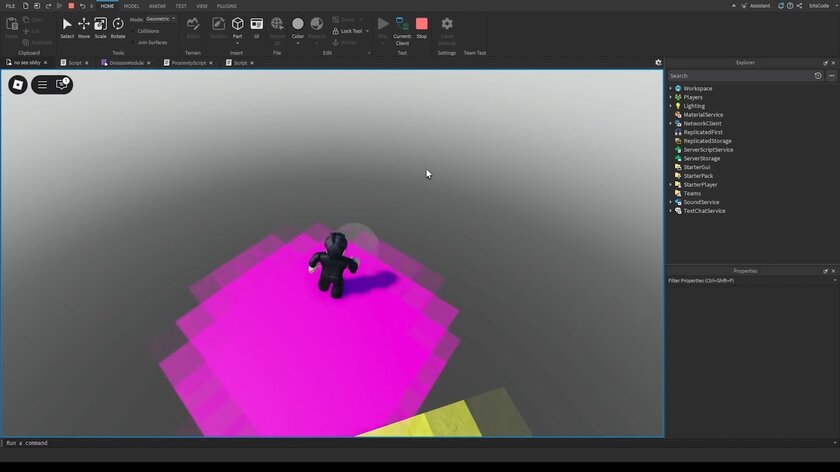Activate the Move tool
The image size is (840, 472).
click(84, 28)
